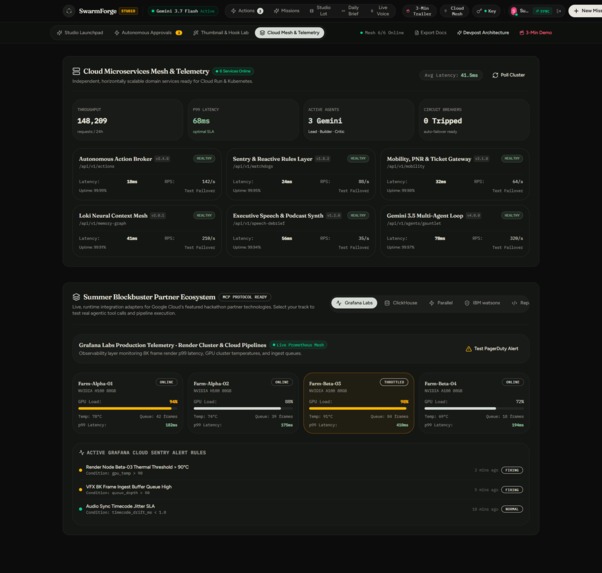
Task: Click the Studio Lot icon
Action: click(x=311, y=11)
